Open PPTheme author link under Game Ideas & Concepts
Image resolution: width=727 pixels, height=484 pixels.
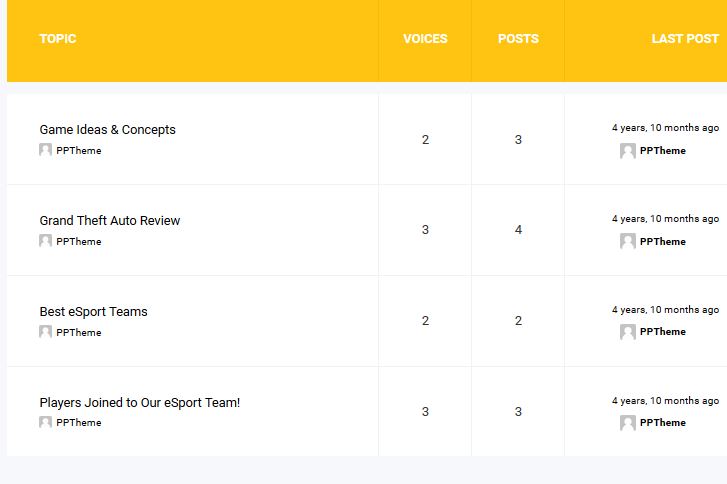[78, 151]
